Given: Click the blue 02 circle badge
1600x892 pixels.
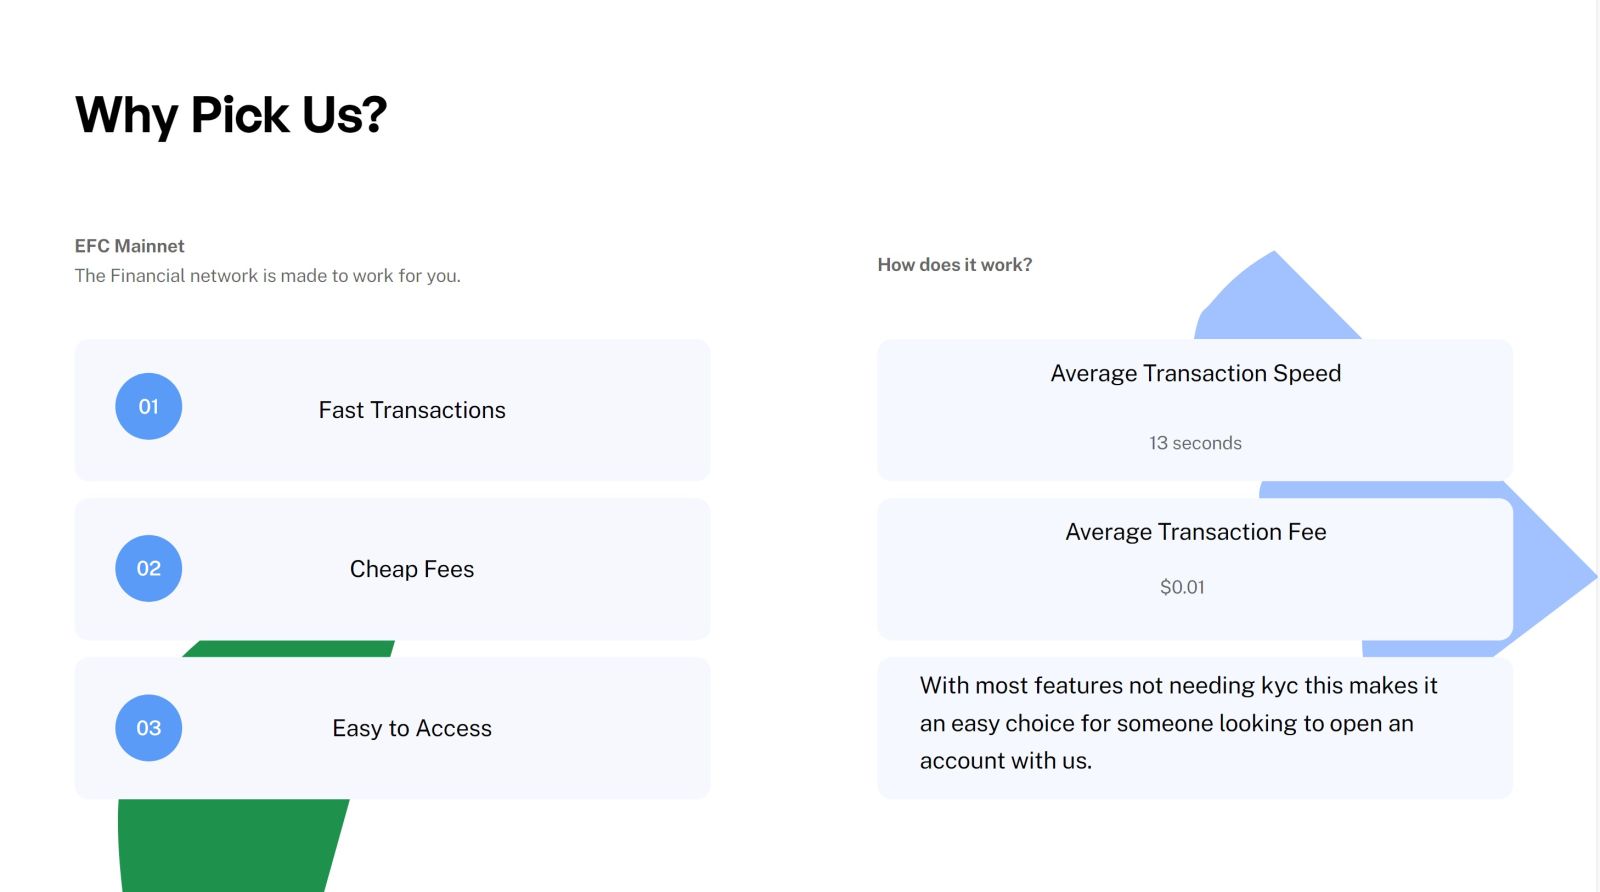Looking at the screenshot, I should click(x=149, y=569).
